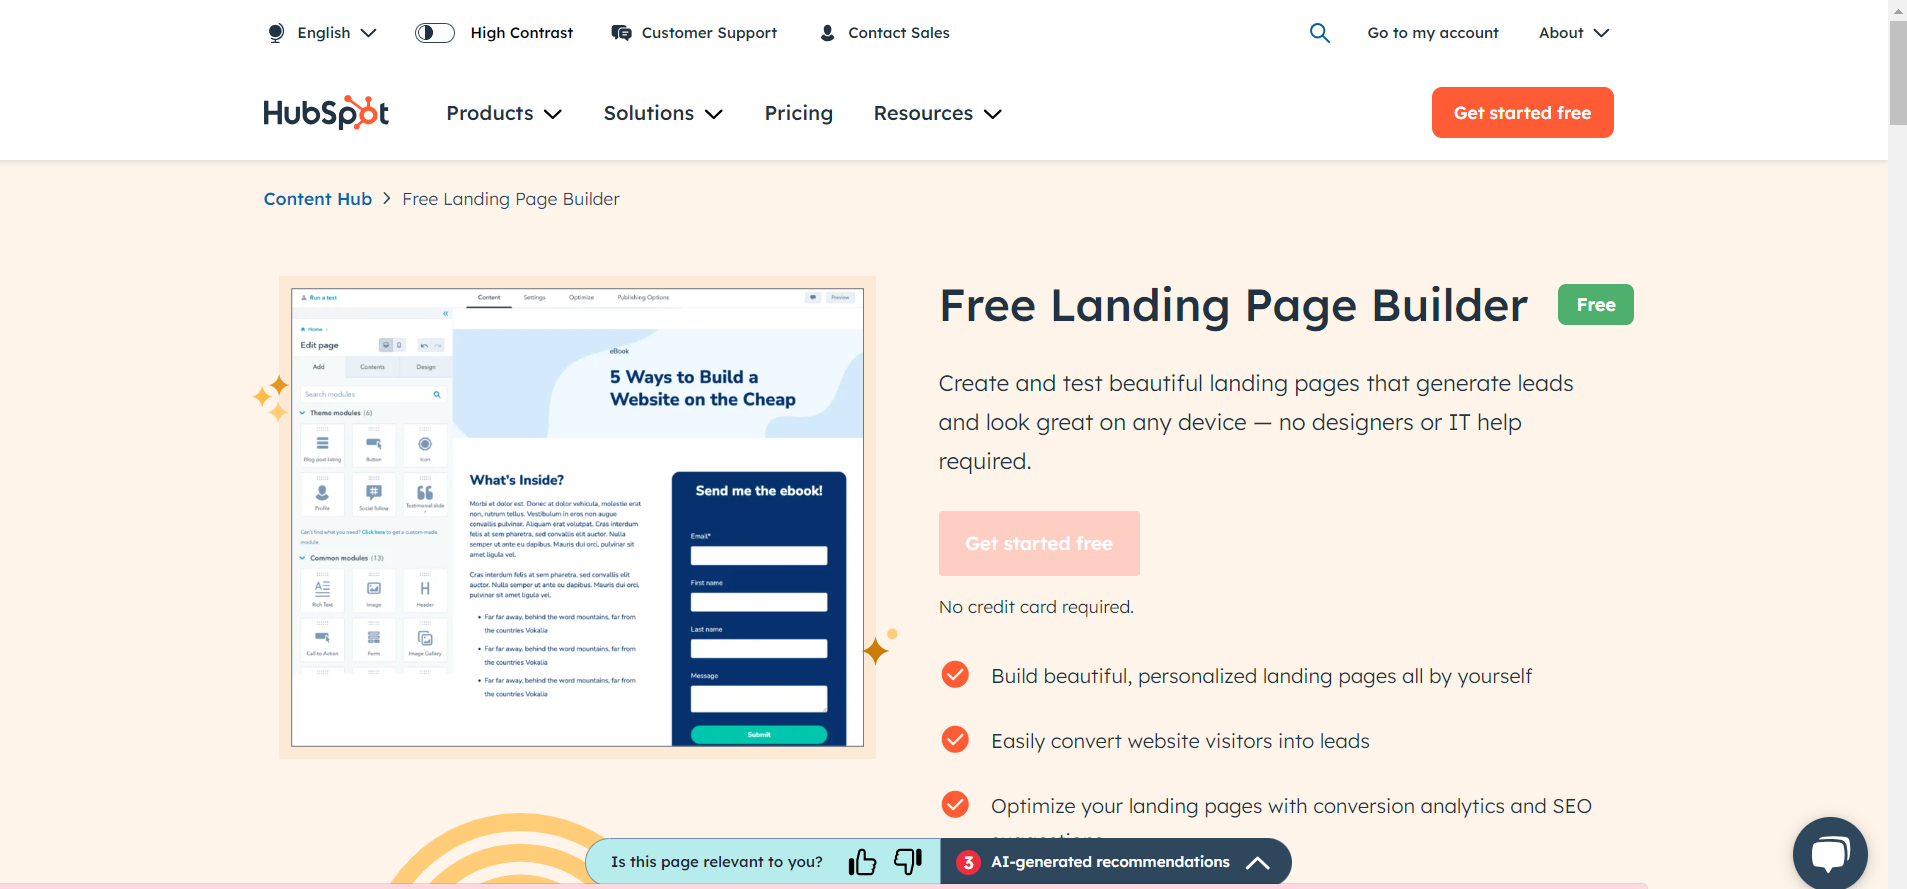Click the thumbs down icon
This screenshot has width=1907, height=889.
pyautogui.click(x=908, y=861)
